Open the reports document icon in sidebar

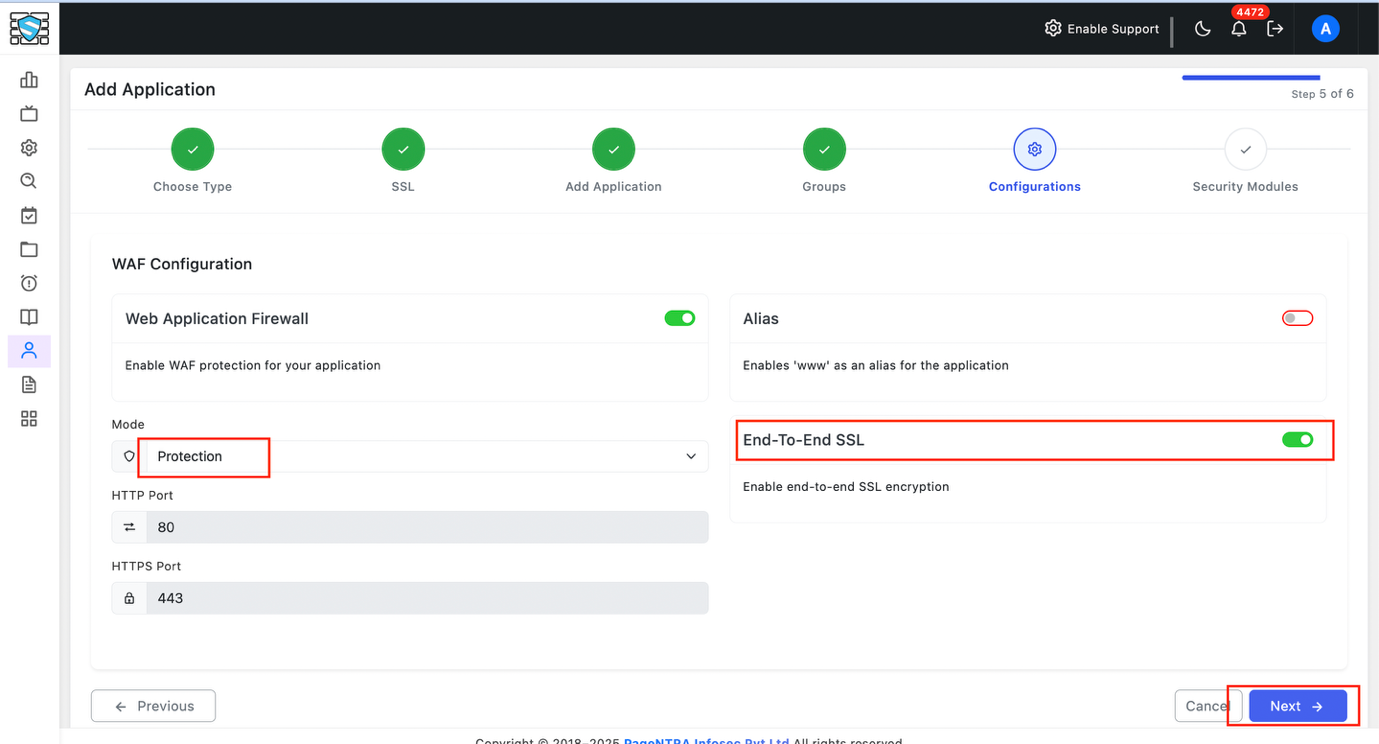[28, 384]
